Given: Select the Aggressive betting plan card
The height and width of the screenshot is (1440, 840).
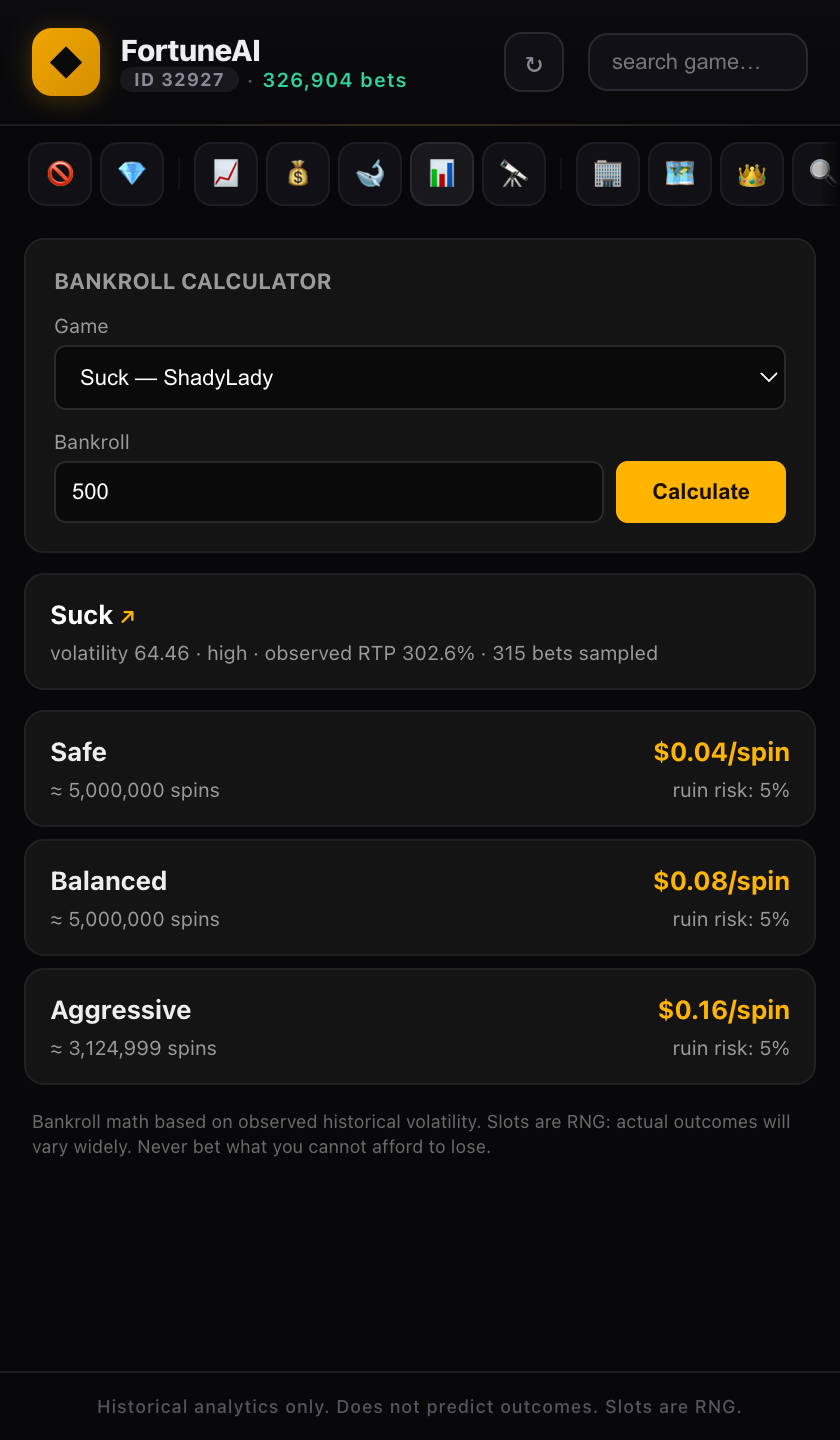Looking at the screenshot, I should tap(420, 1026).
